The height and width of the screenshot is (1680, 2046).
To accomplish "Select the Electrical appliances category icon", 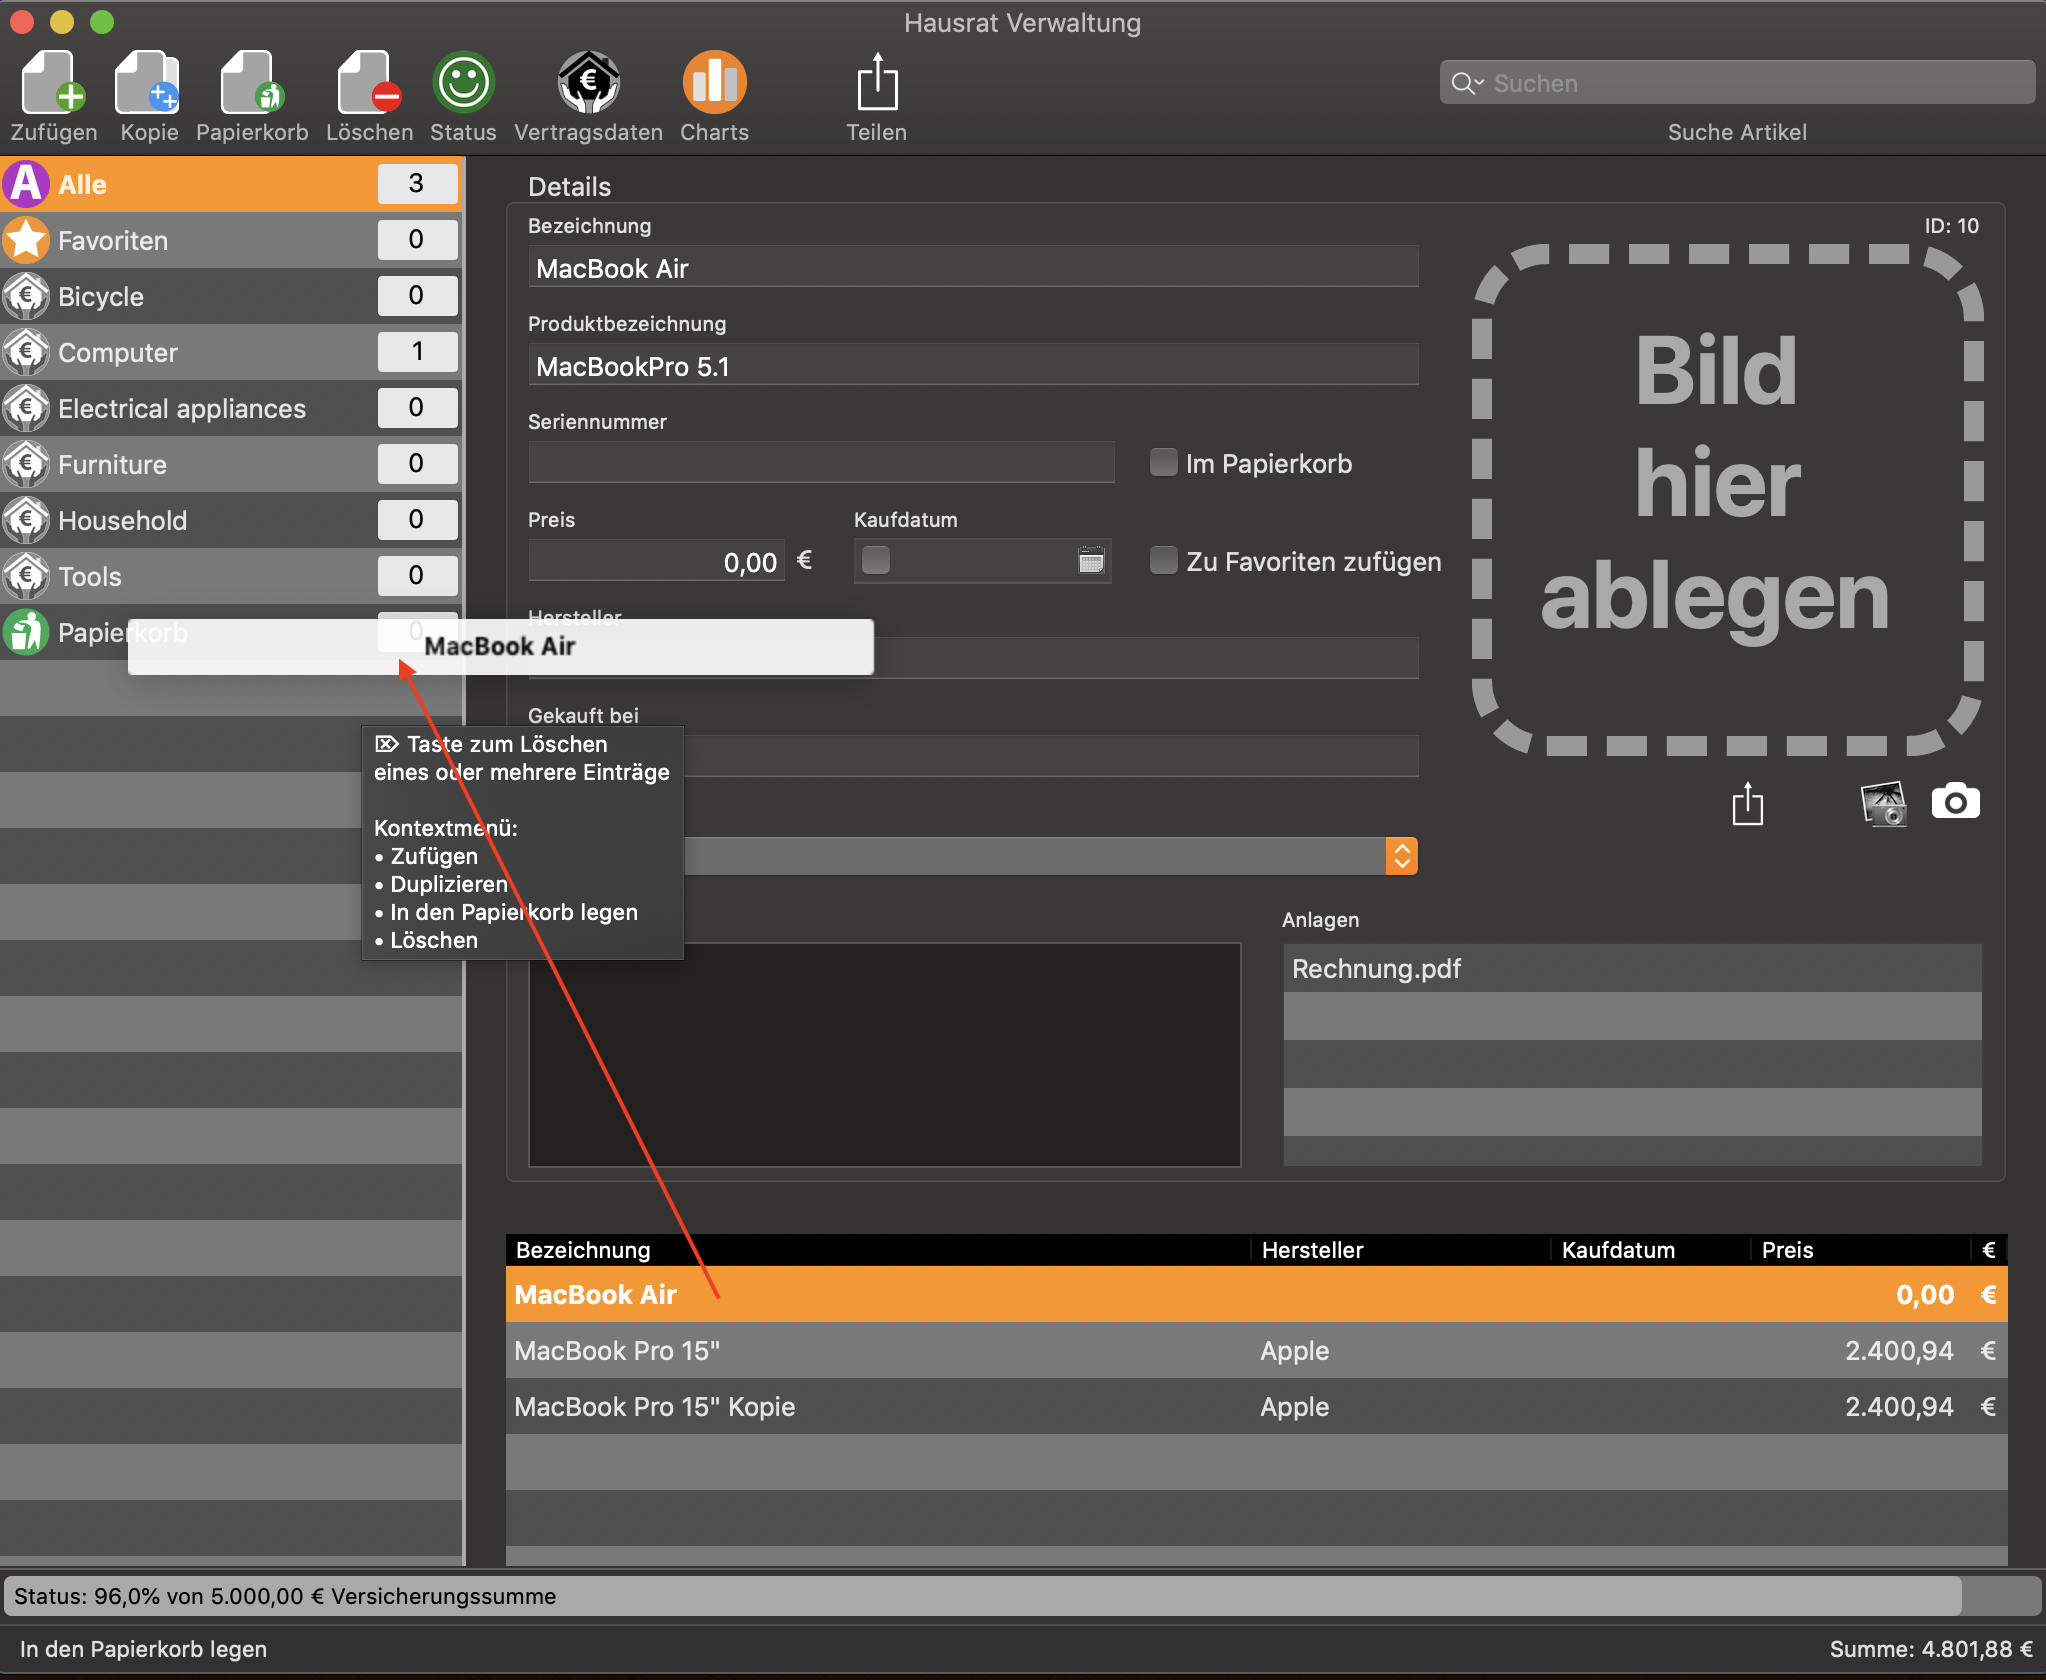I will point(26,408).
